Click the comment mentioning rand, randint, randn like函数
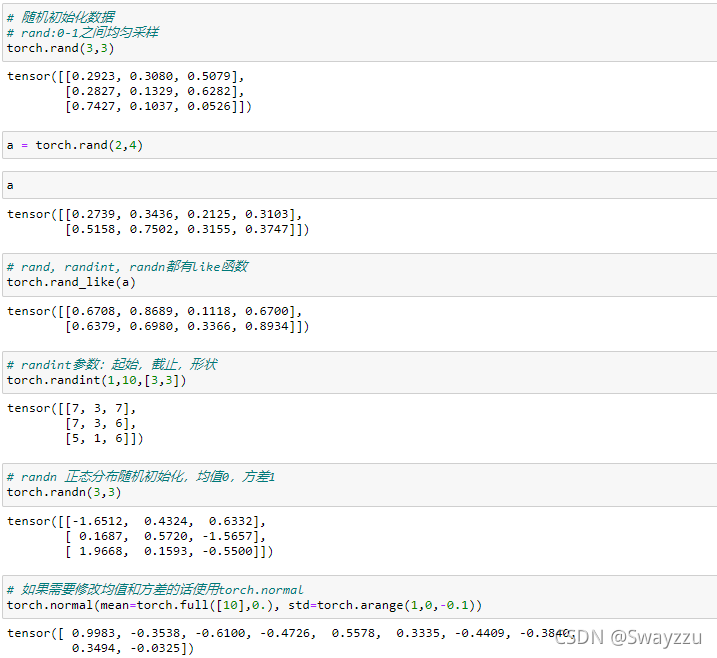The width and height of the screenshot is (717, 658). [127, 267]
